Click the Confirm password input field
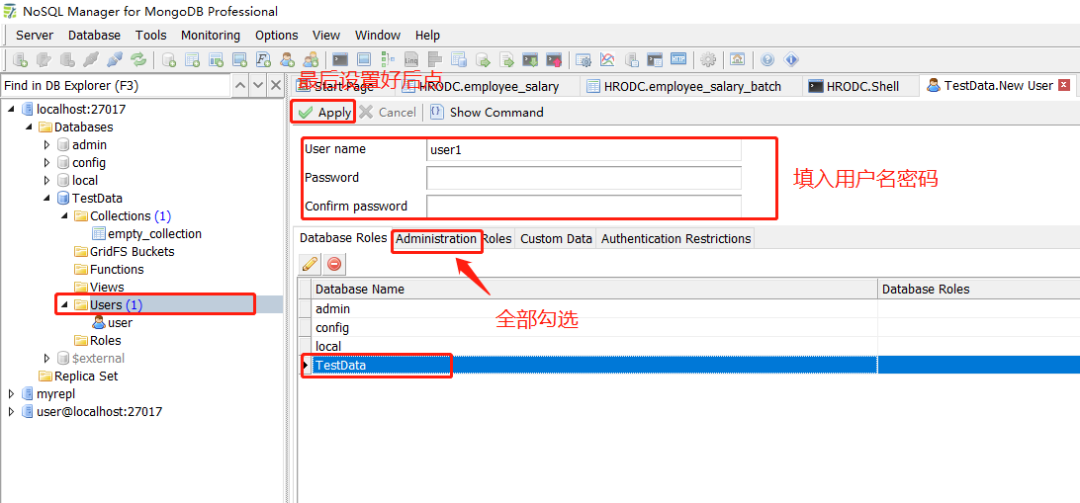1080x503 pixels. click(583, 206)
